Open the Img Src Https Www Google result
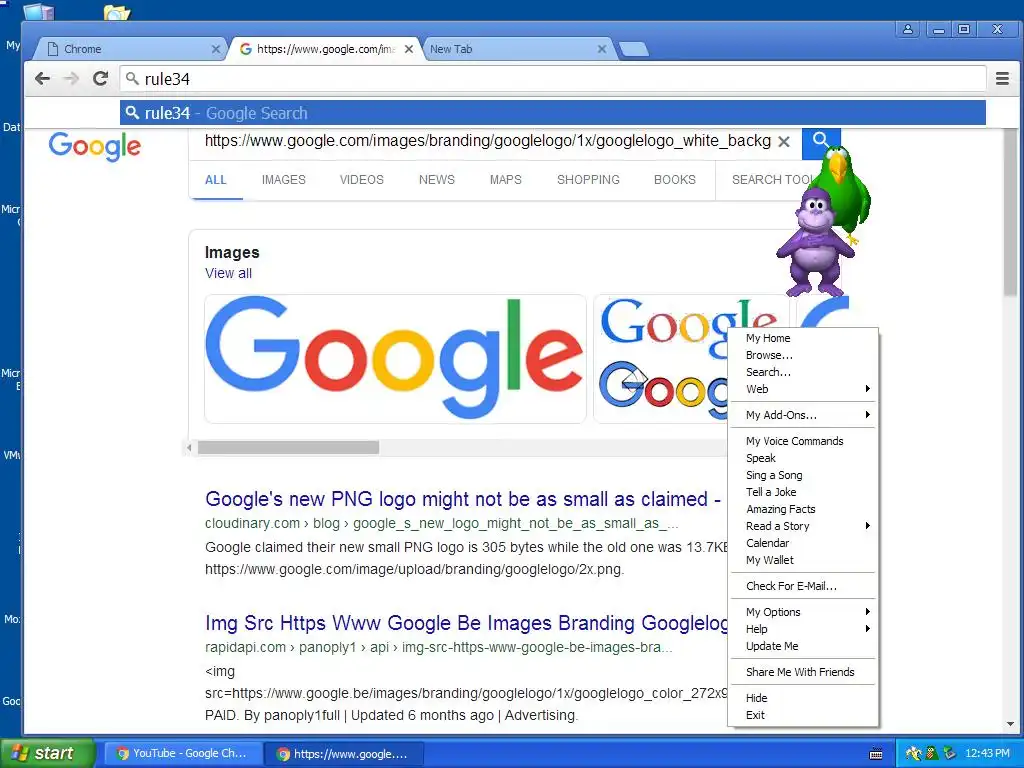The width and height of the screenshot is (1024, 768). pos(466,623)
